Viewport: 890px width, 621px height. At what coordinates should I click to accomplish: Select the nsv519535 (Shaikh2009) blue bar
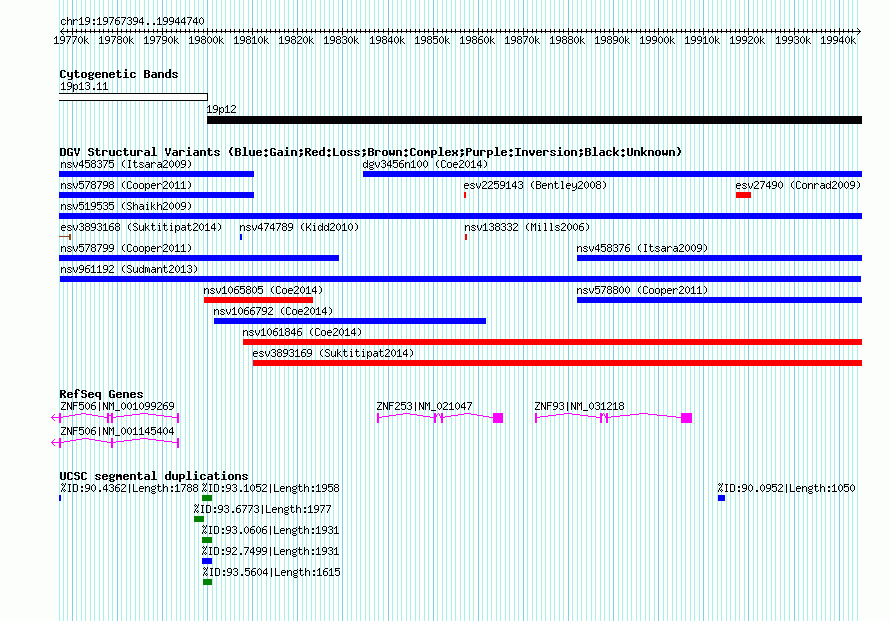tap(460, 216)
